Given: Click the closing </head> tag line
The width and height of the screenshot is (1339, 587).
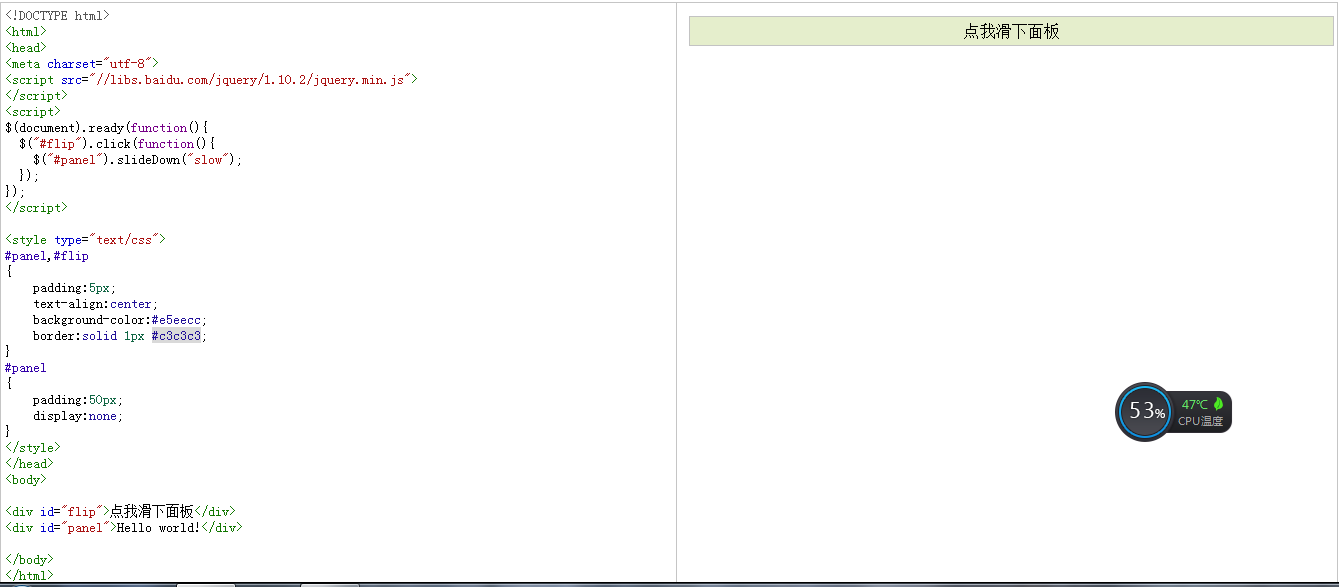Looking at the screenshot, I should (x=29, y=464).
